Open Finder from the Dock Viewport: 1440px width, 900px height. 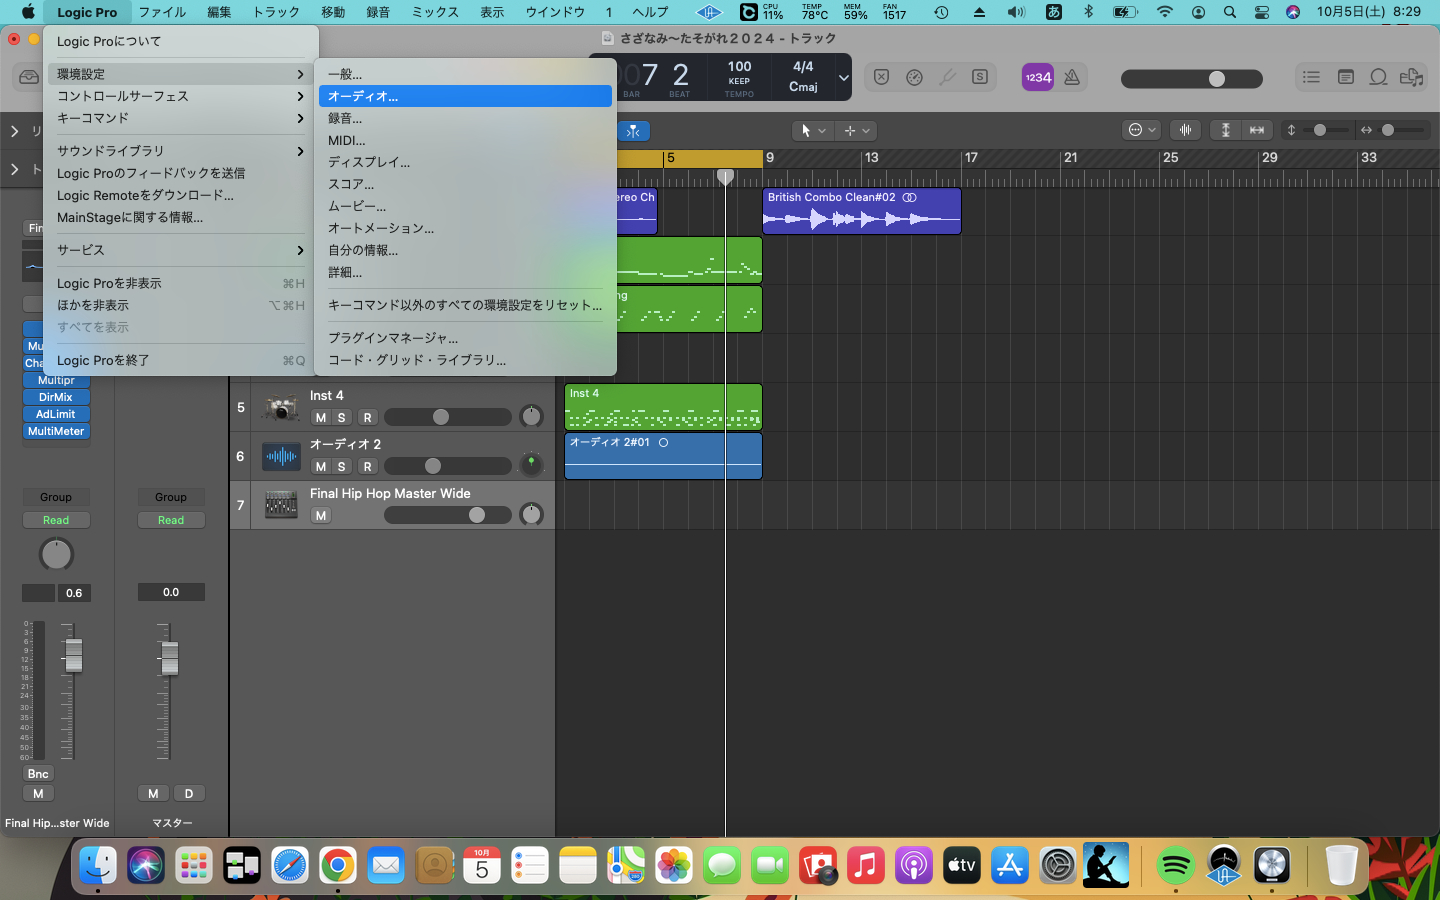click(x=98, y=865)
